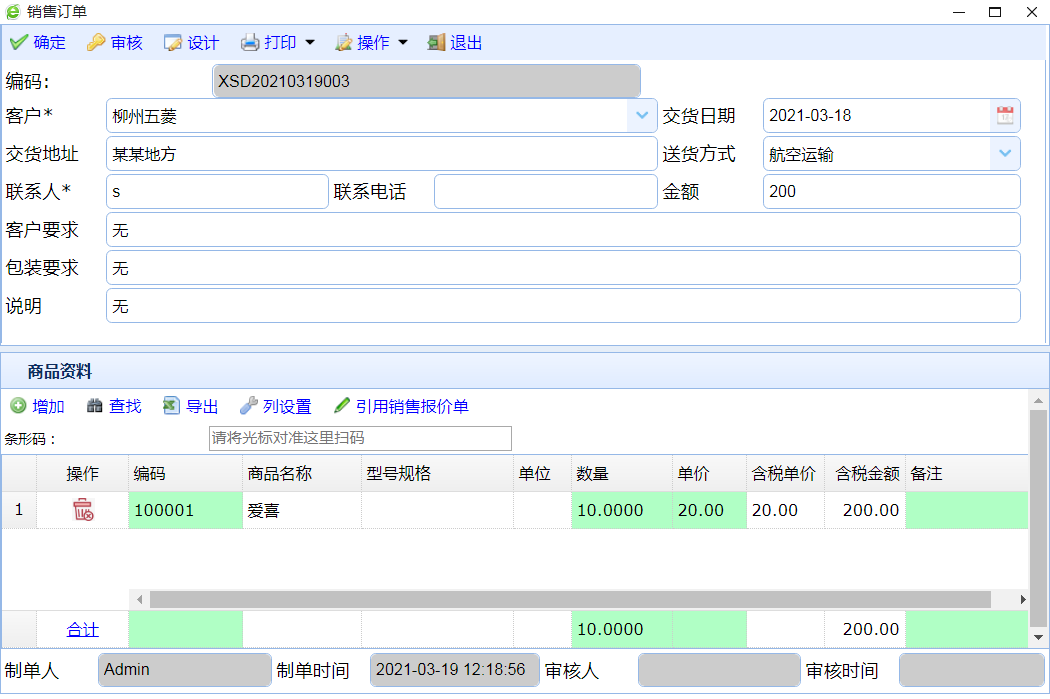
Task: Expand the 送货方式 dropdown
Action: tap(1004, 154)
